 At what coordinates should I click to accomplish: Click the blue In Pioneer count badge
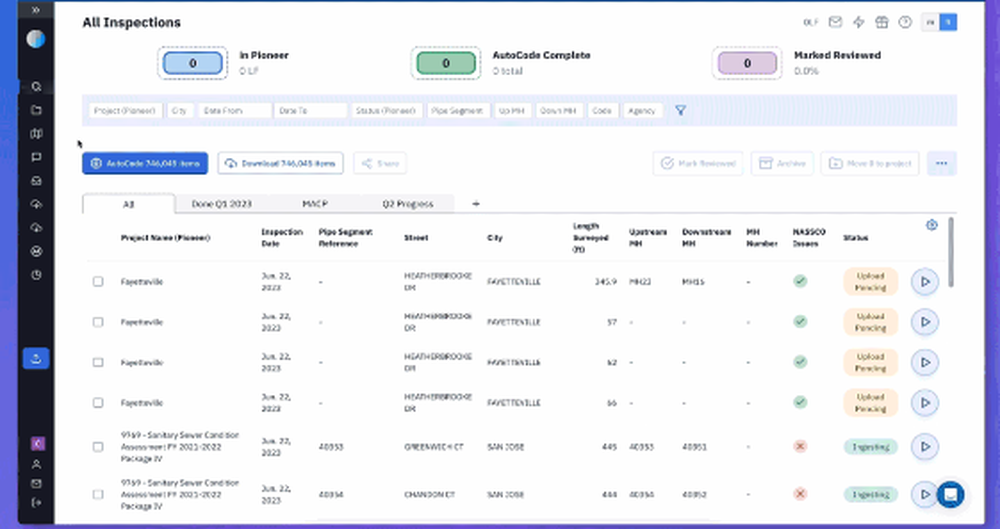point(193,63)
